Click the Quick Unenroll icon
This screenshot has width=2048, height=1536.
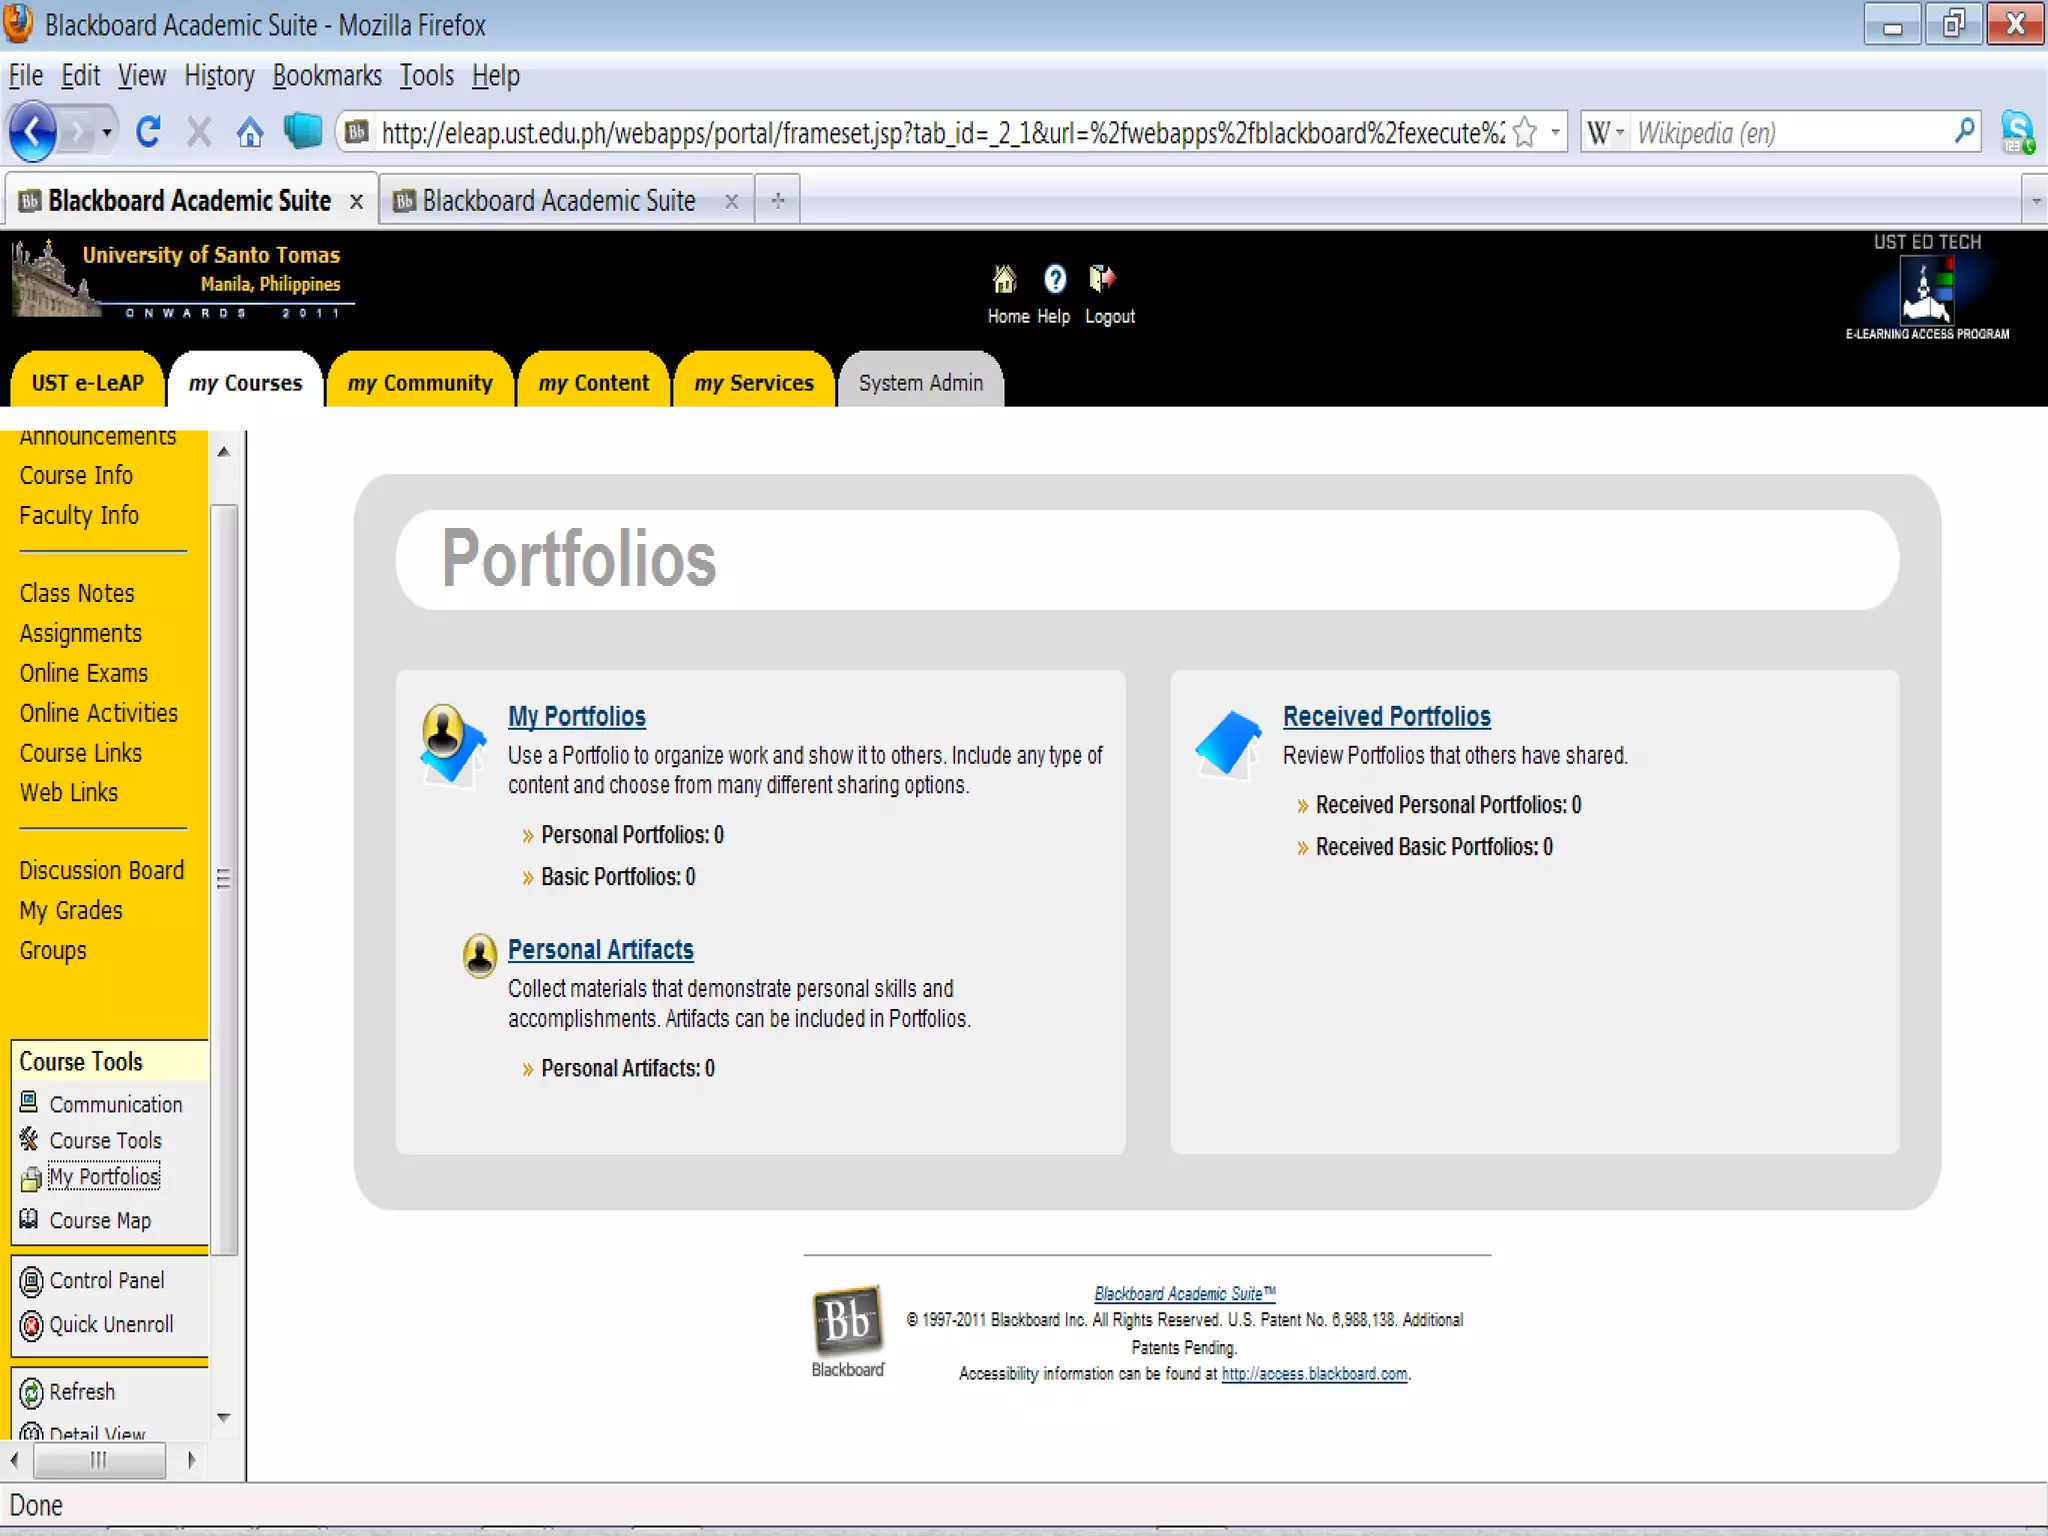coord(31,1325)
